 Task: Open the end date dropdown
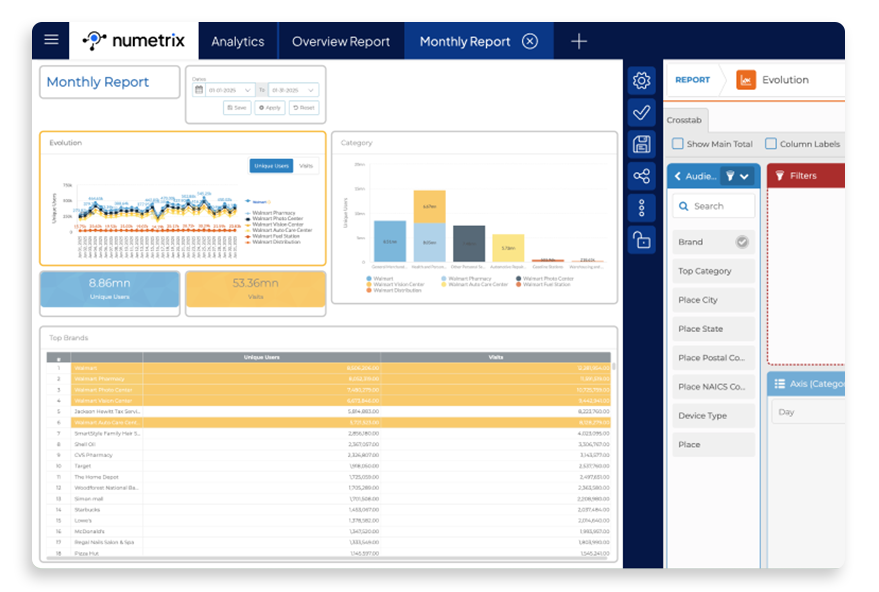(x=294, y=90)
